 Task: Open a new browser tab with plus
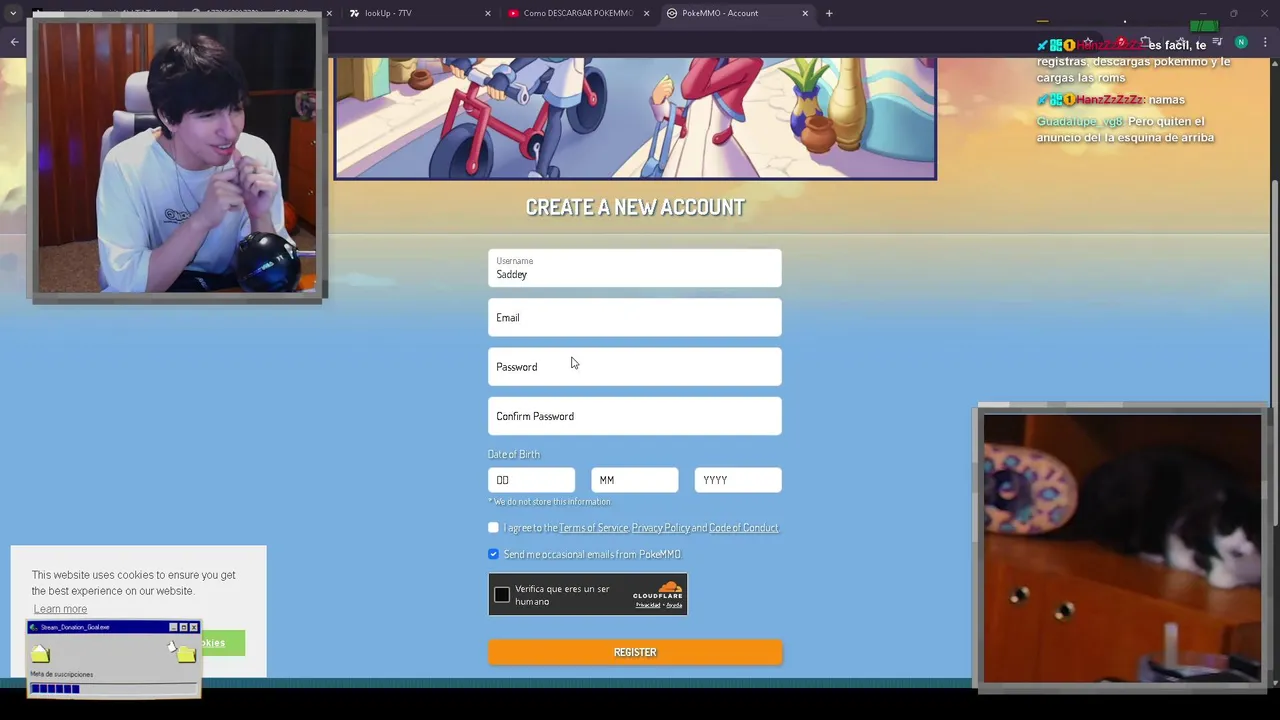coord(829,13)
